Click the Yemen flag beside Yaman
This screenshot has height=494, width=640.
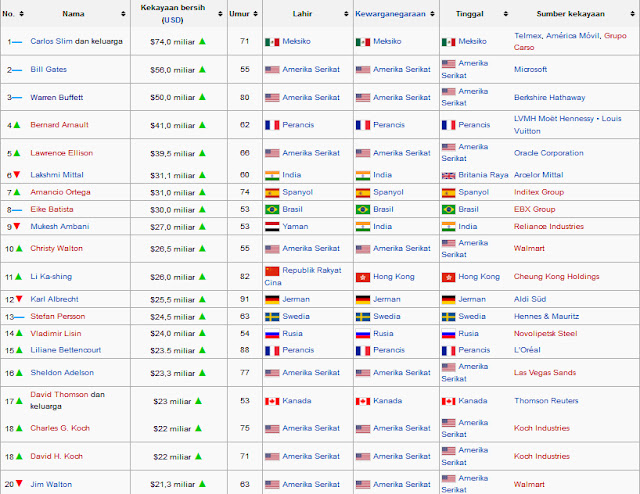[272, 227]
